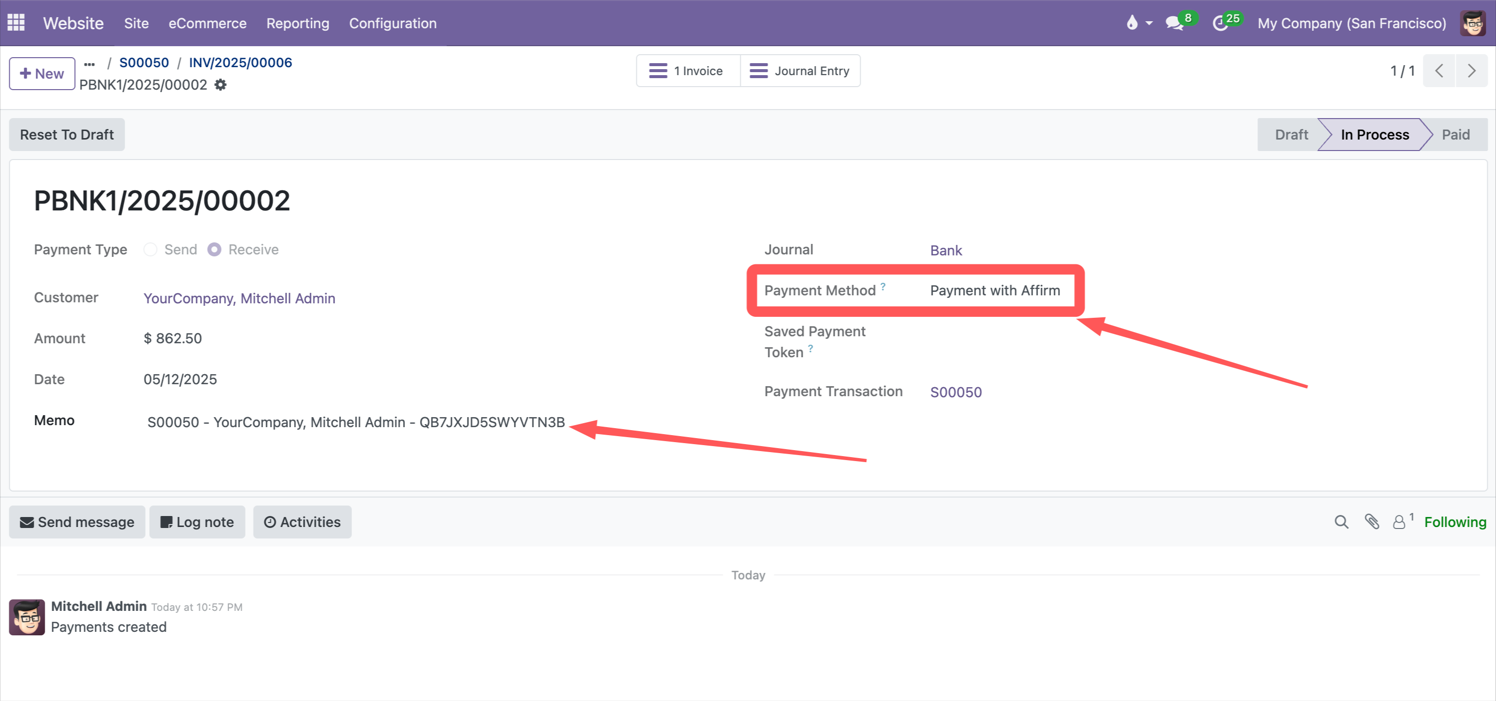Click Reset To Draft button
The image size is (1496, 701).
click(67, 135)
